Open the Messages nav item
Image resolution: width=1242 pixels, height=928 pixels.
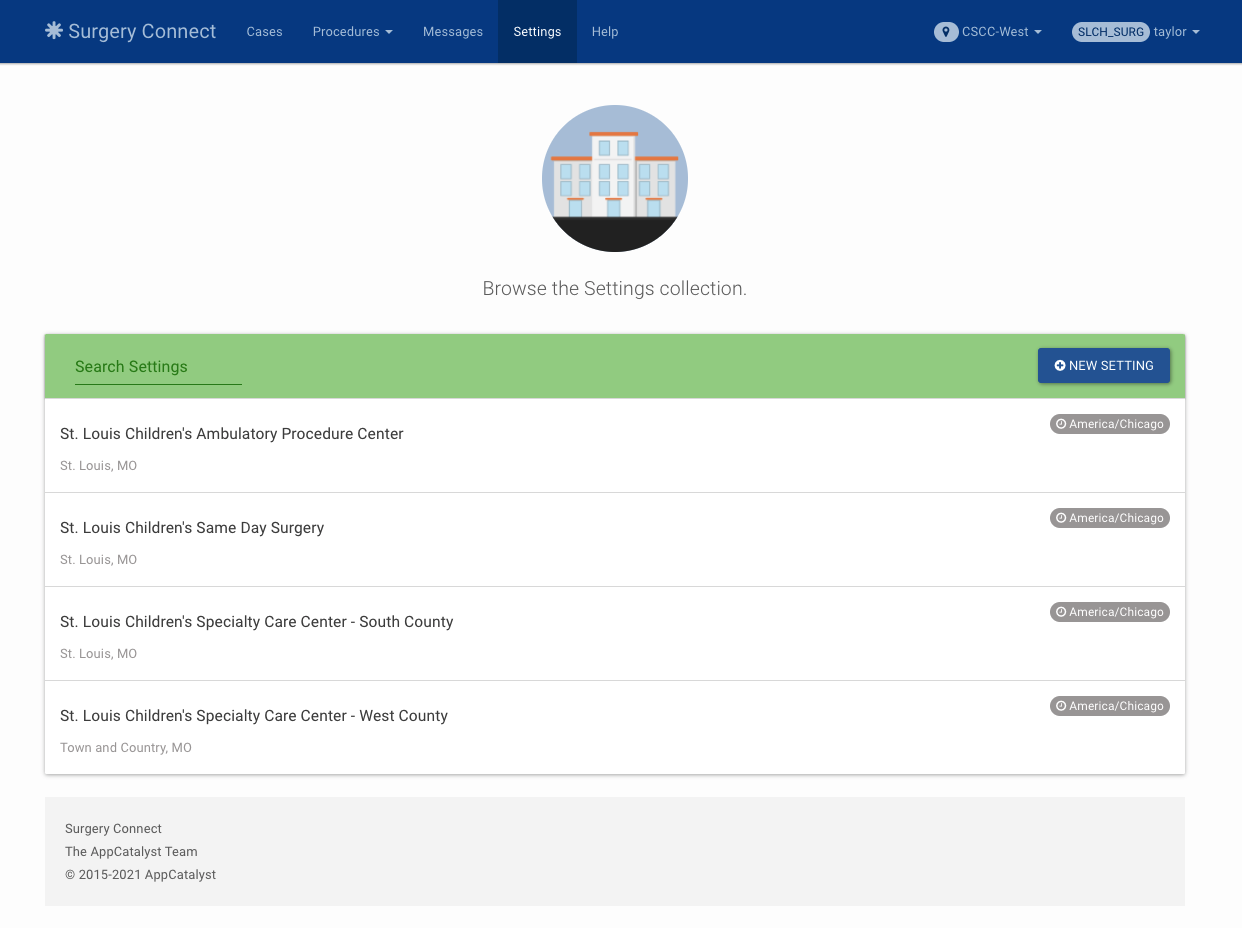(453, 32)
